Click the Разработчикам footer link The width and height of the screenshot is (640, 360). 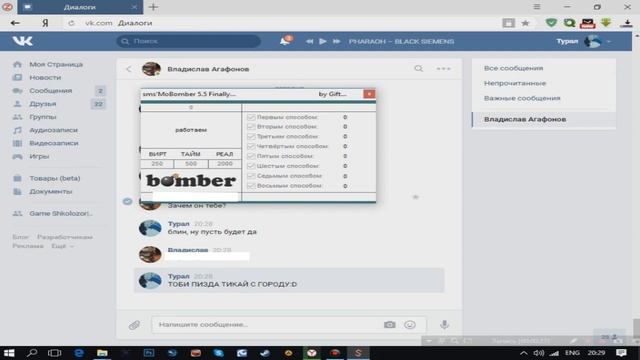click(x=64, y=237)
